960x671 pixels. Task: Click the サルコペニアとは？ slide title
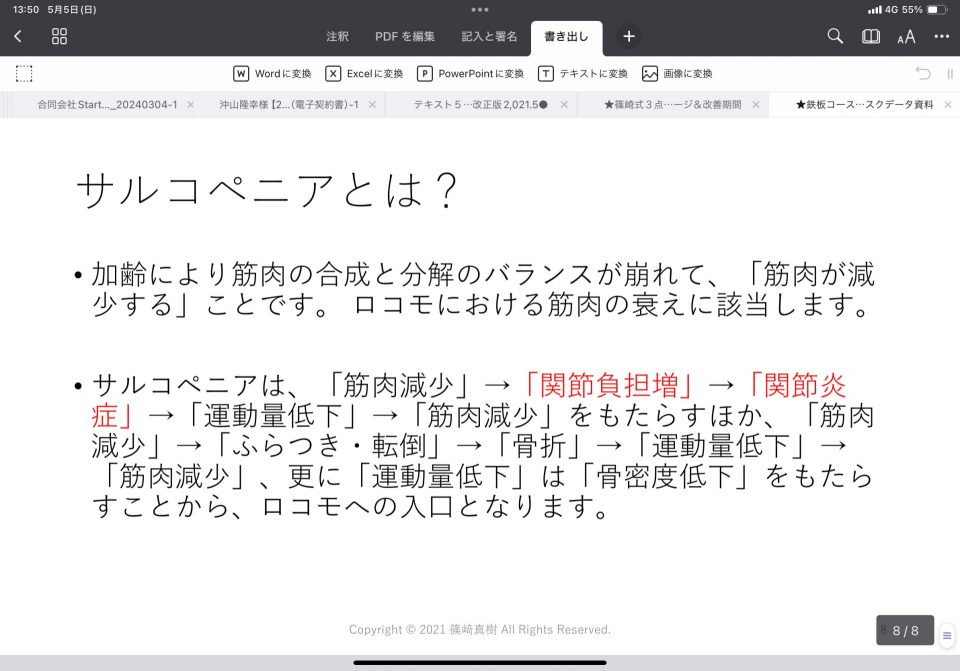267,190
